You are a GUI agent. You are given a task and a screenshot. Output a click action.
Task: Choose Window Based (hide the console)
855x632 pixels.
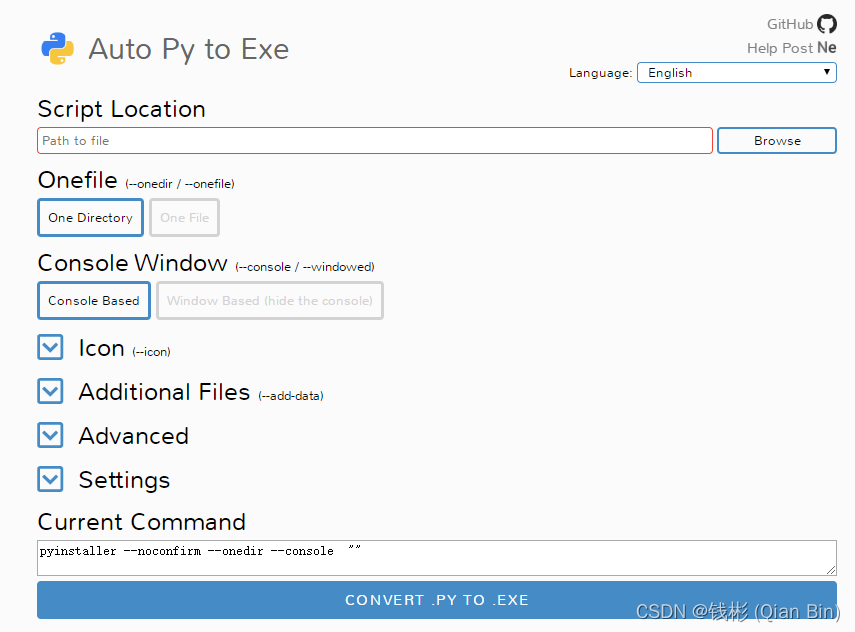270,300
